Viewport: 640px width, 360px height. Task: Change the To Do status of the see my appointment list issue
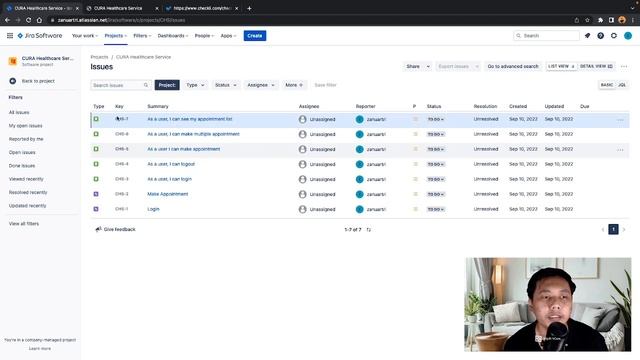point(436,119)
